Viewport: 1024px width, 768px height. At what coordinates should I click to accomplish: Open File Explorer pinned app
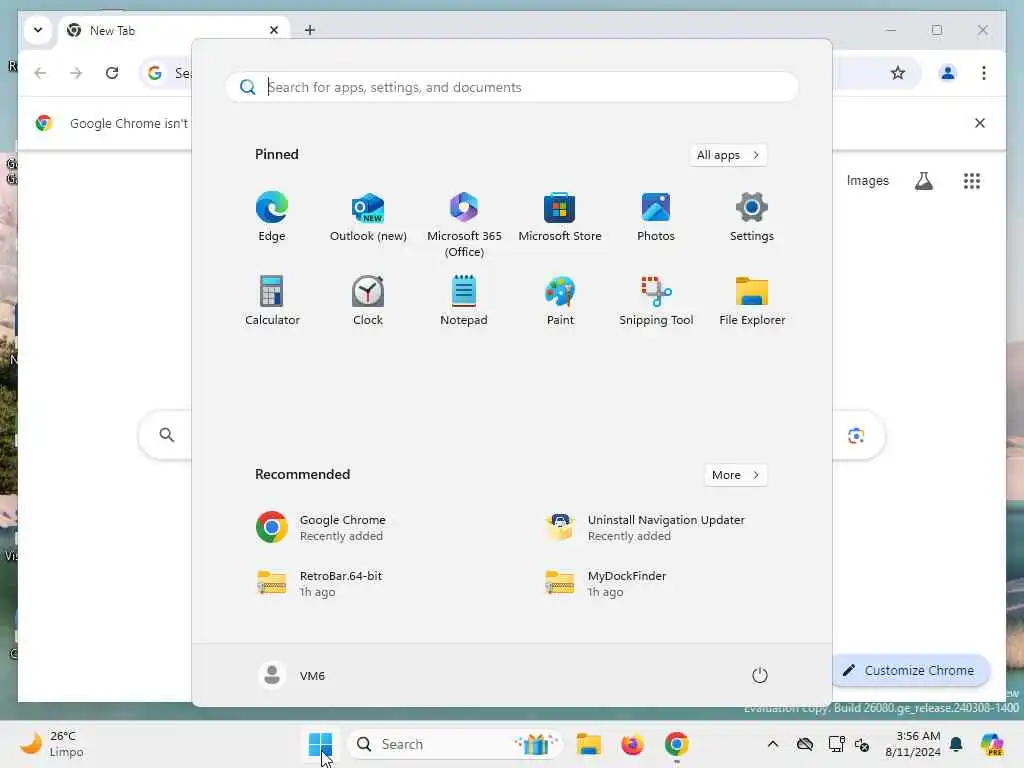[x=752, y=300]
